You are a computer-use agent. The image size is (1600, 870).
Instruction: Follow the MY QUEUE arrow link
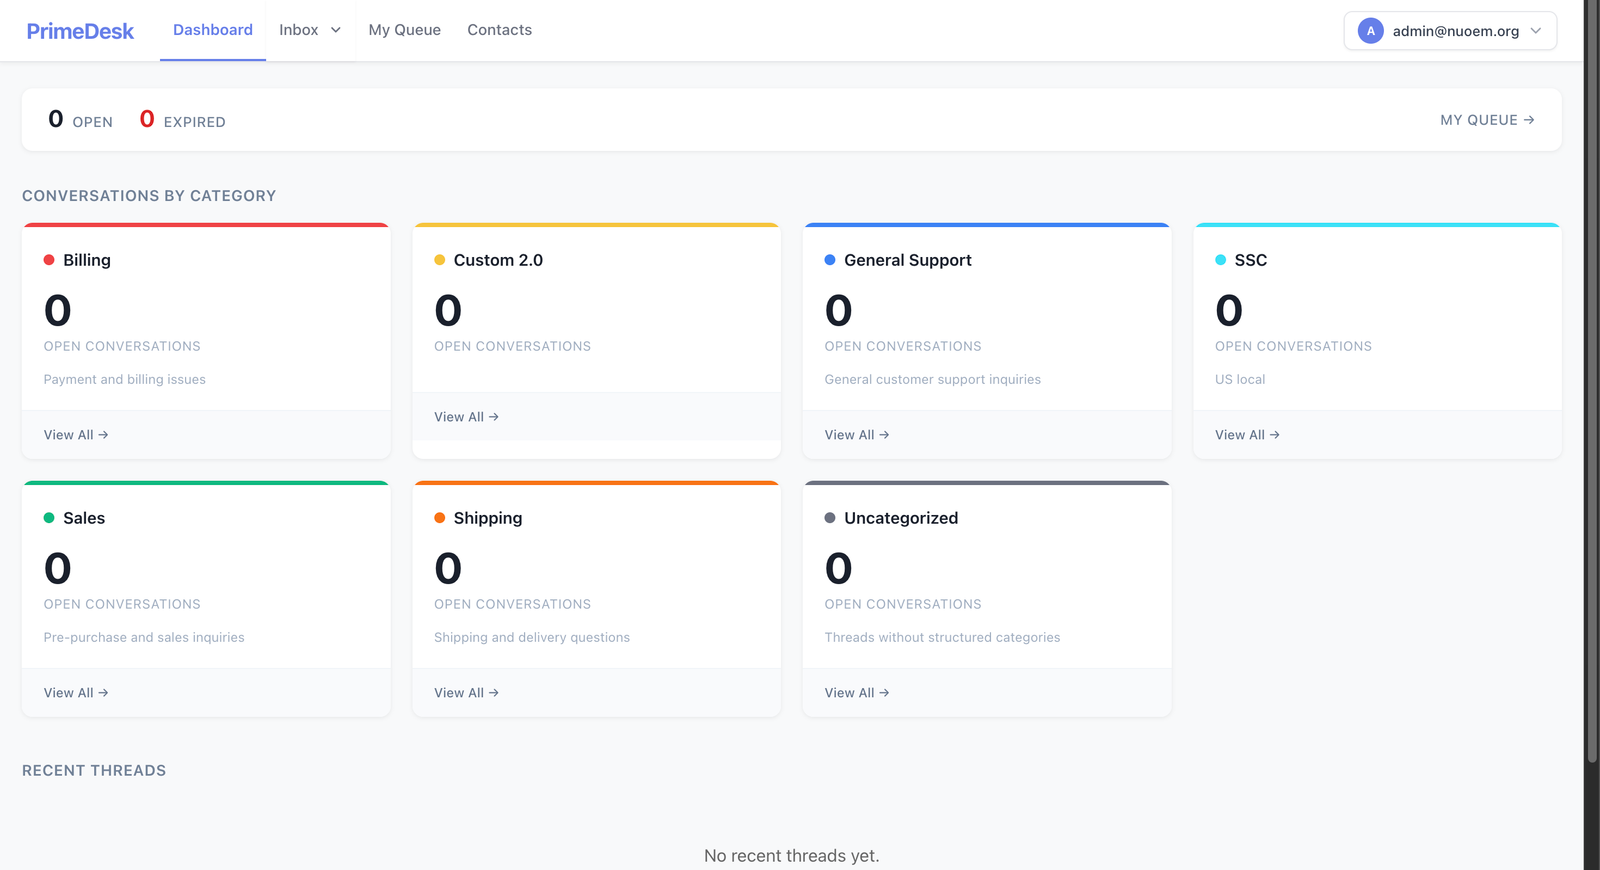1487,120
